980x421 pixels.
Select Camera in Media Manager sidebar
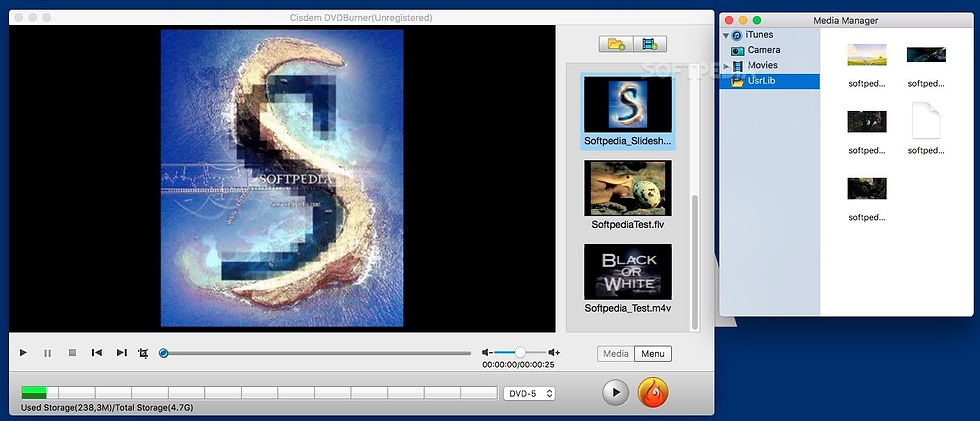(x=764, y=50)
